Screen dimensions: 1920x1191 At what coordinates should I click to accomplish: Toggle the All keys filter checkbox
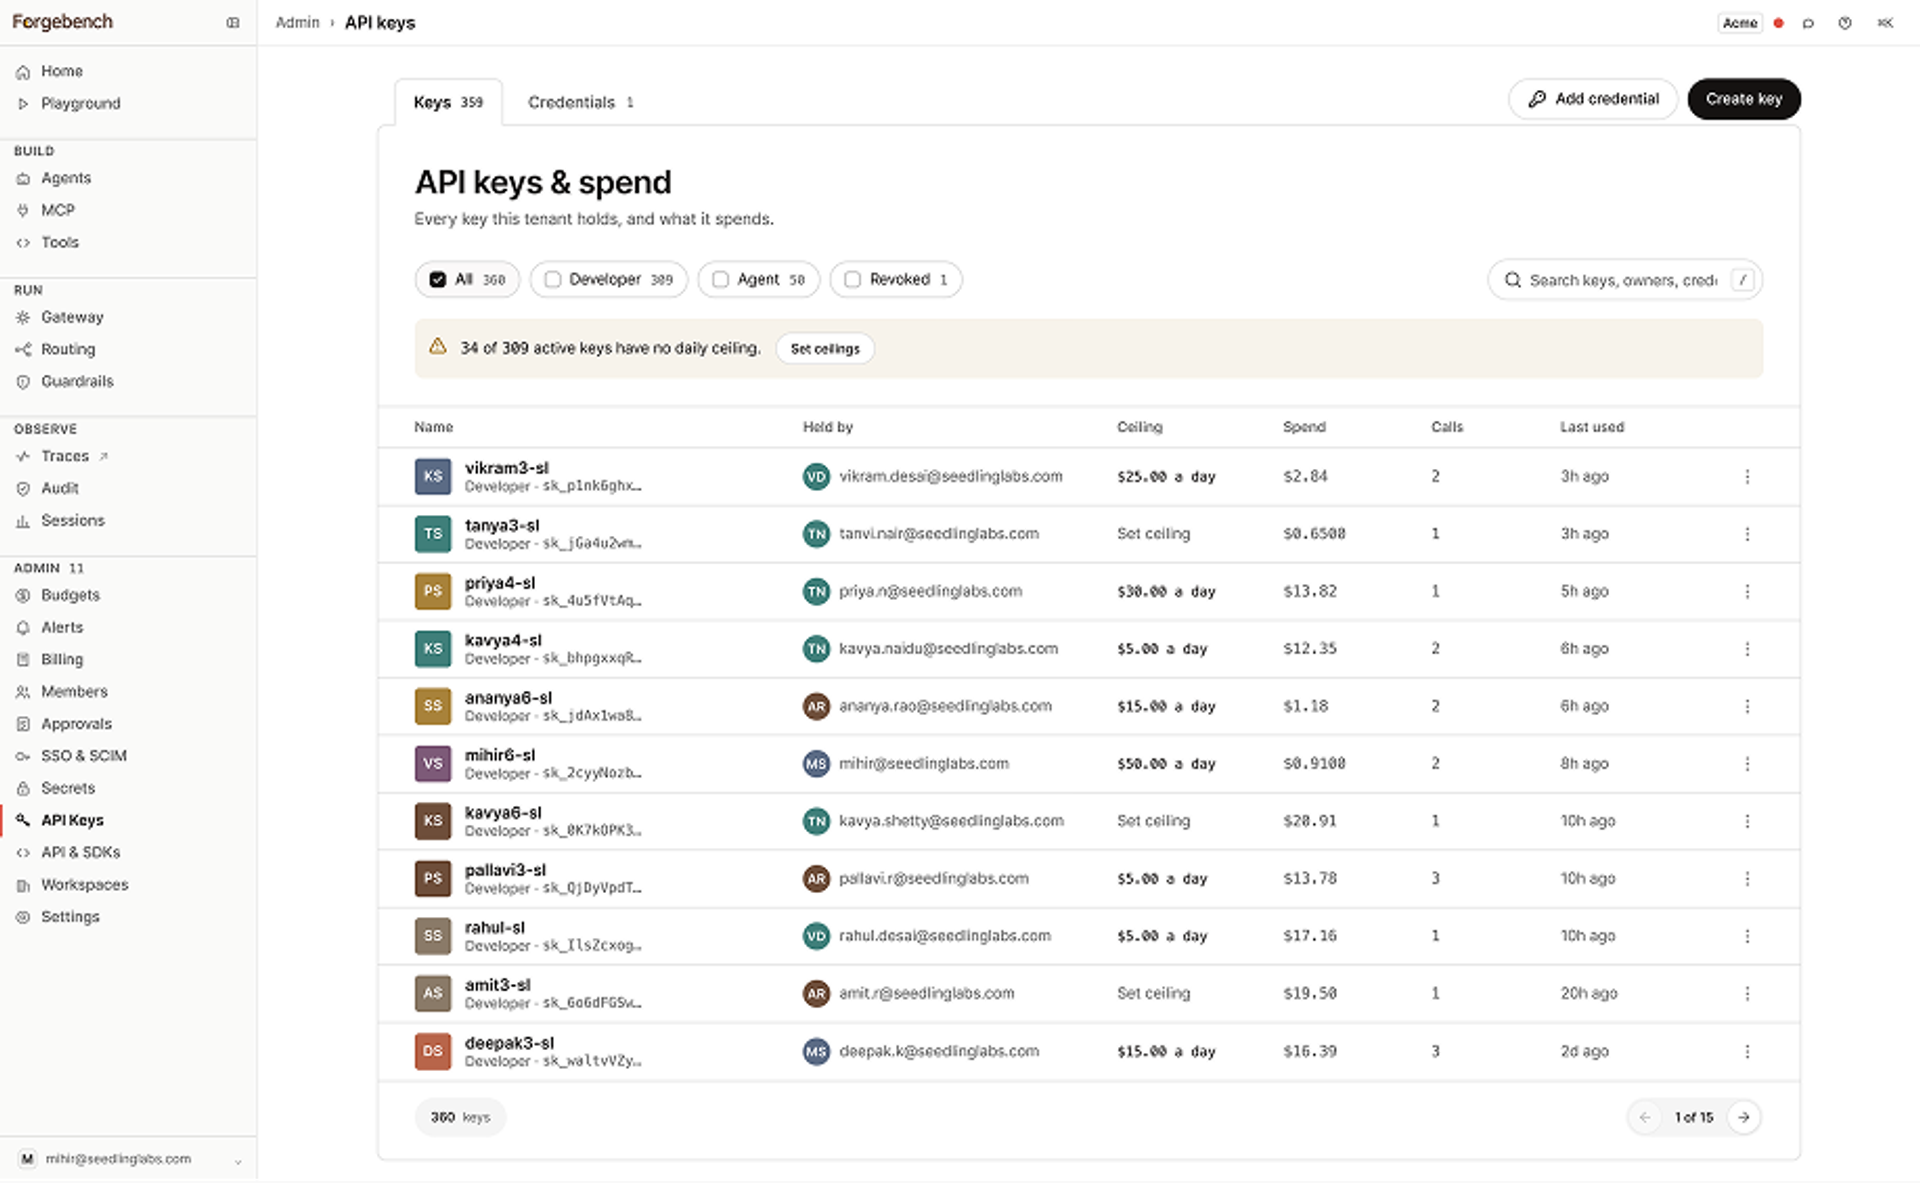tap(437, 280)
